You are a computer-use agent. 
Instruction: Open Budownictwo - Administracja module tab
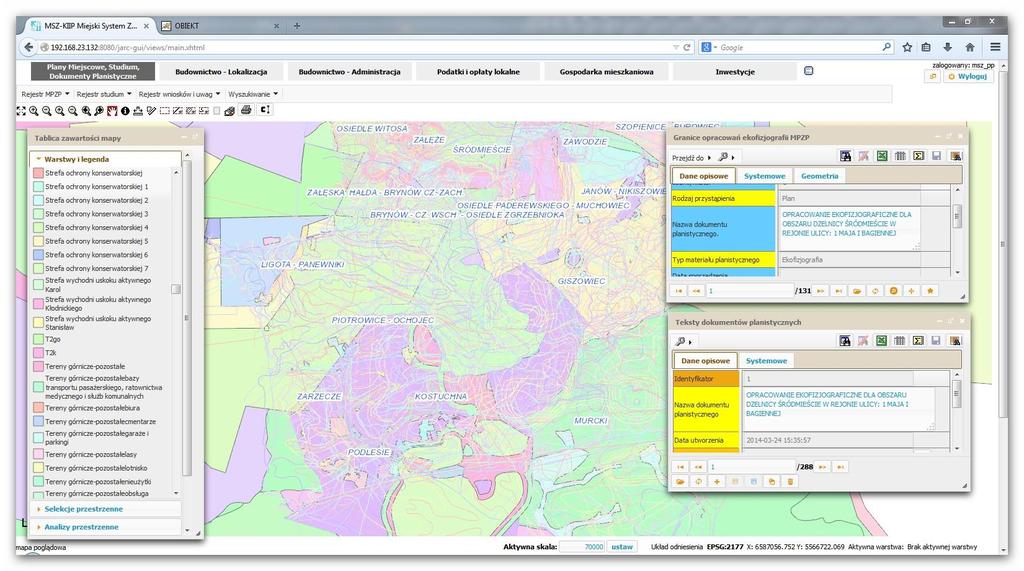point(349,71)
